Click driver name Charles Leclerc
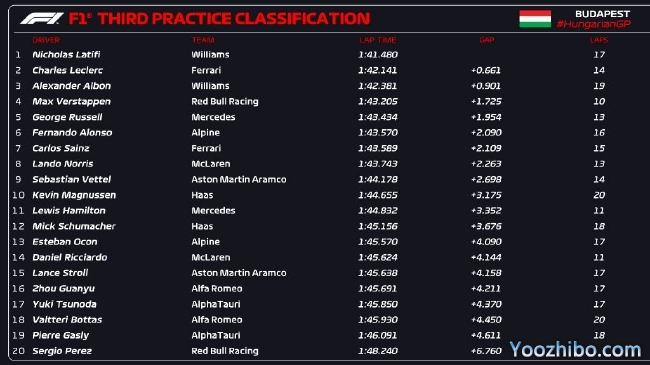This screenshot has width=650, height=365. 68,71
